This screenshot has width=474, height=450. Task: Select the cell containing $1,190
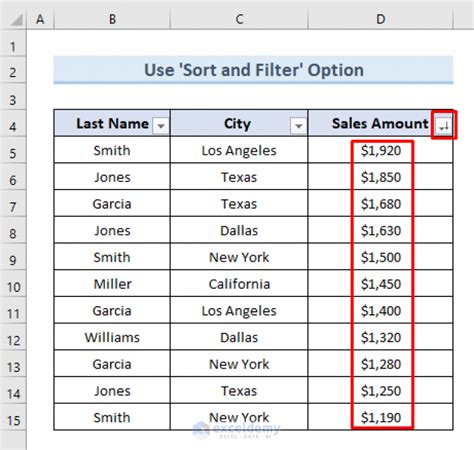(380, 417)
